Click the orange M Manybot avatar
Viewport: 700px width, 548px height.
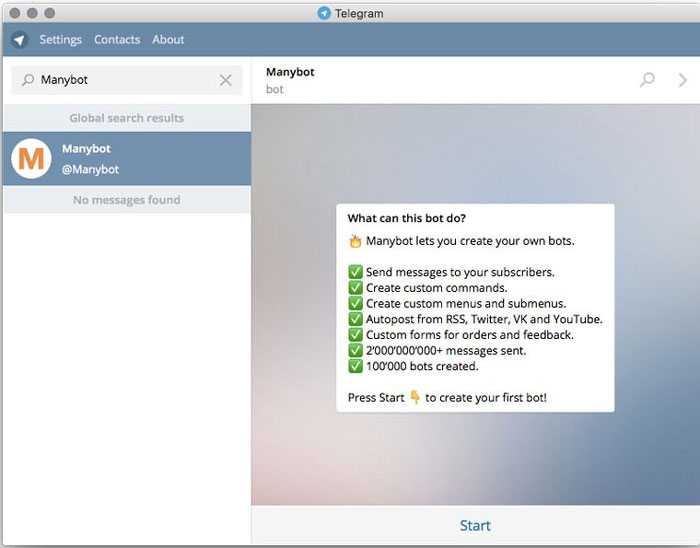click(x=31, y=159)
